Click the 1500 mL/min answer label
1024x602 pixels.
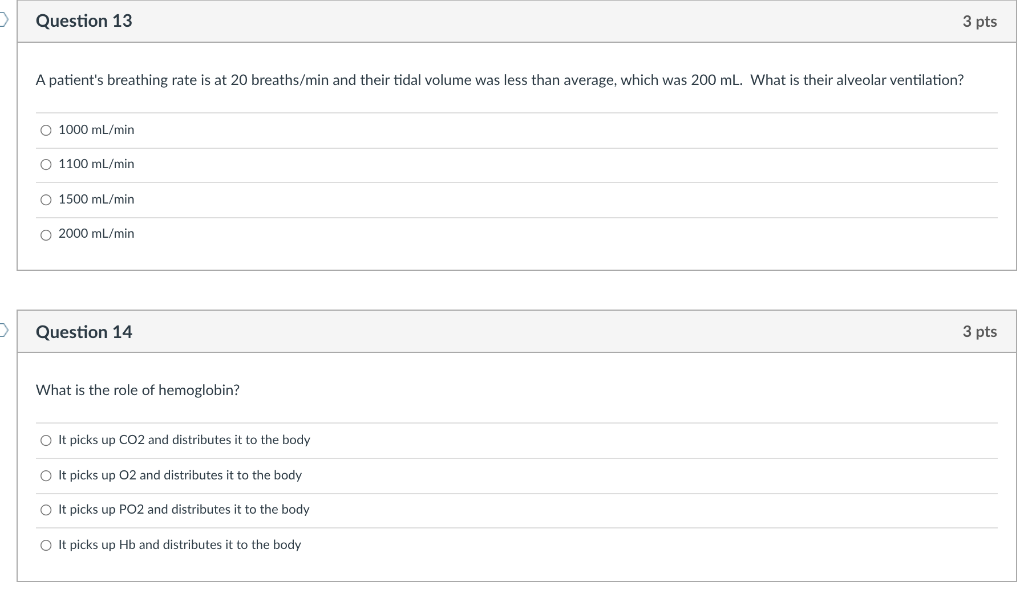97,199
